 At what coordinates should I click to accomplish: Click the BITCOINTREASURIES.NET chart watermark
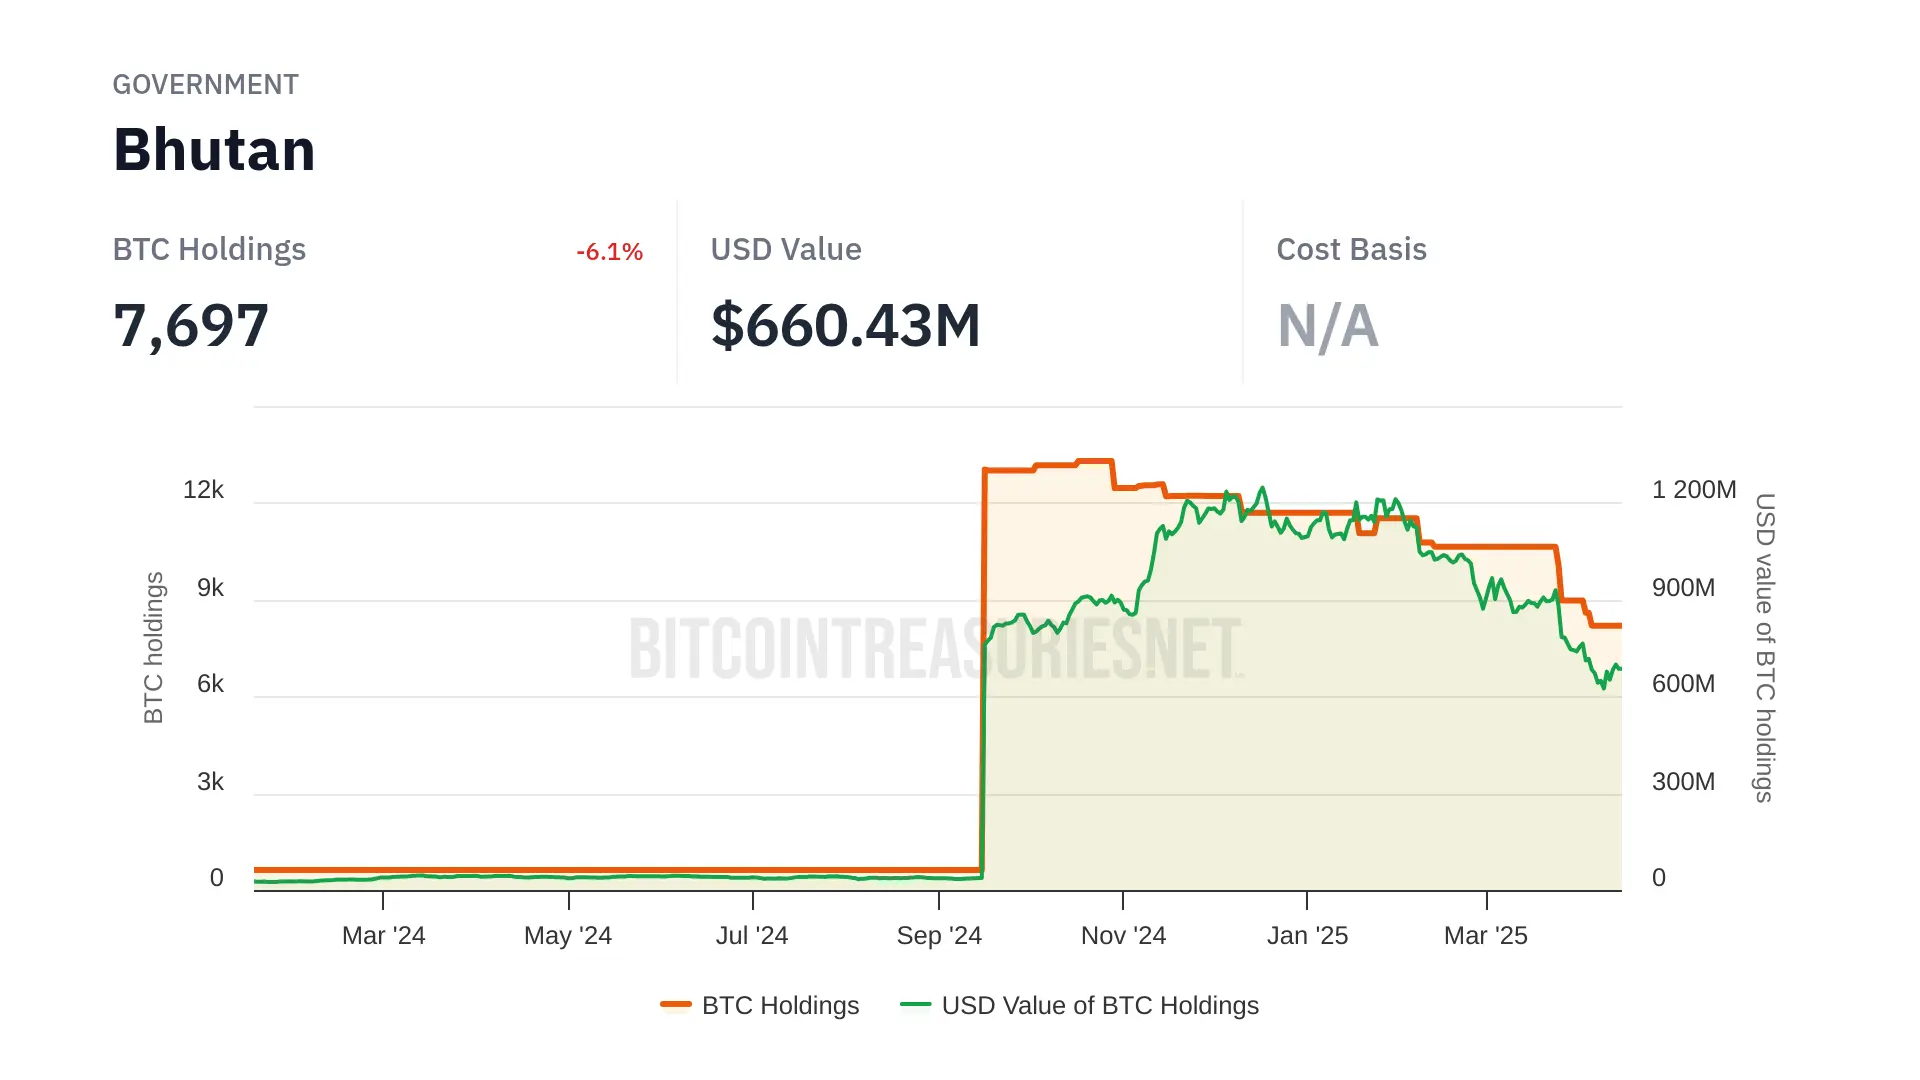pyautogui.click(x=935, y=648)
